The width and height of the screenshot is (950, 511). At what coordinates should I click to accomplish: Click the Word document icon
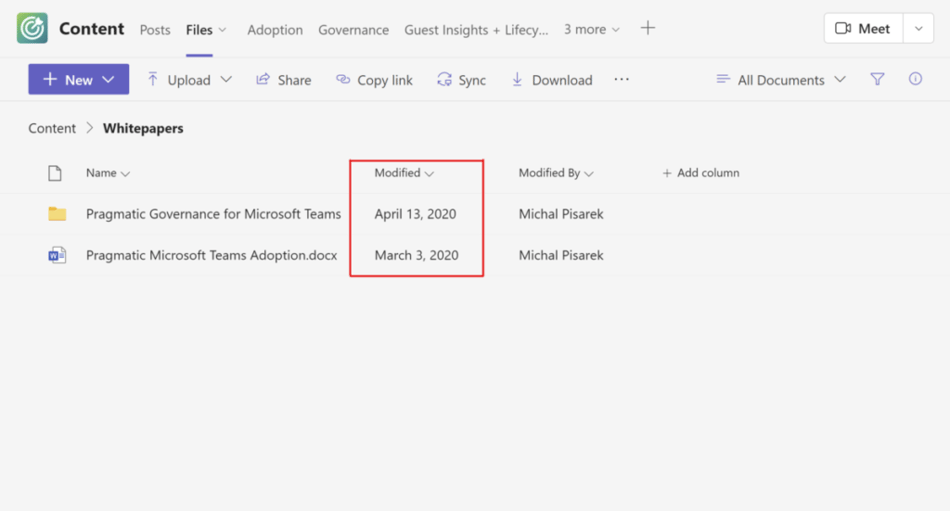[x=57, y=255]
